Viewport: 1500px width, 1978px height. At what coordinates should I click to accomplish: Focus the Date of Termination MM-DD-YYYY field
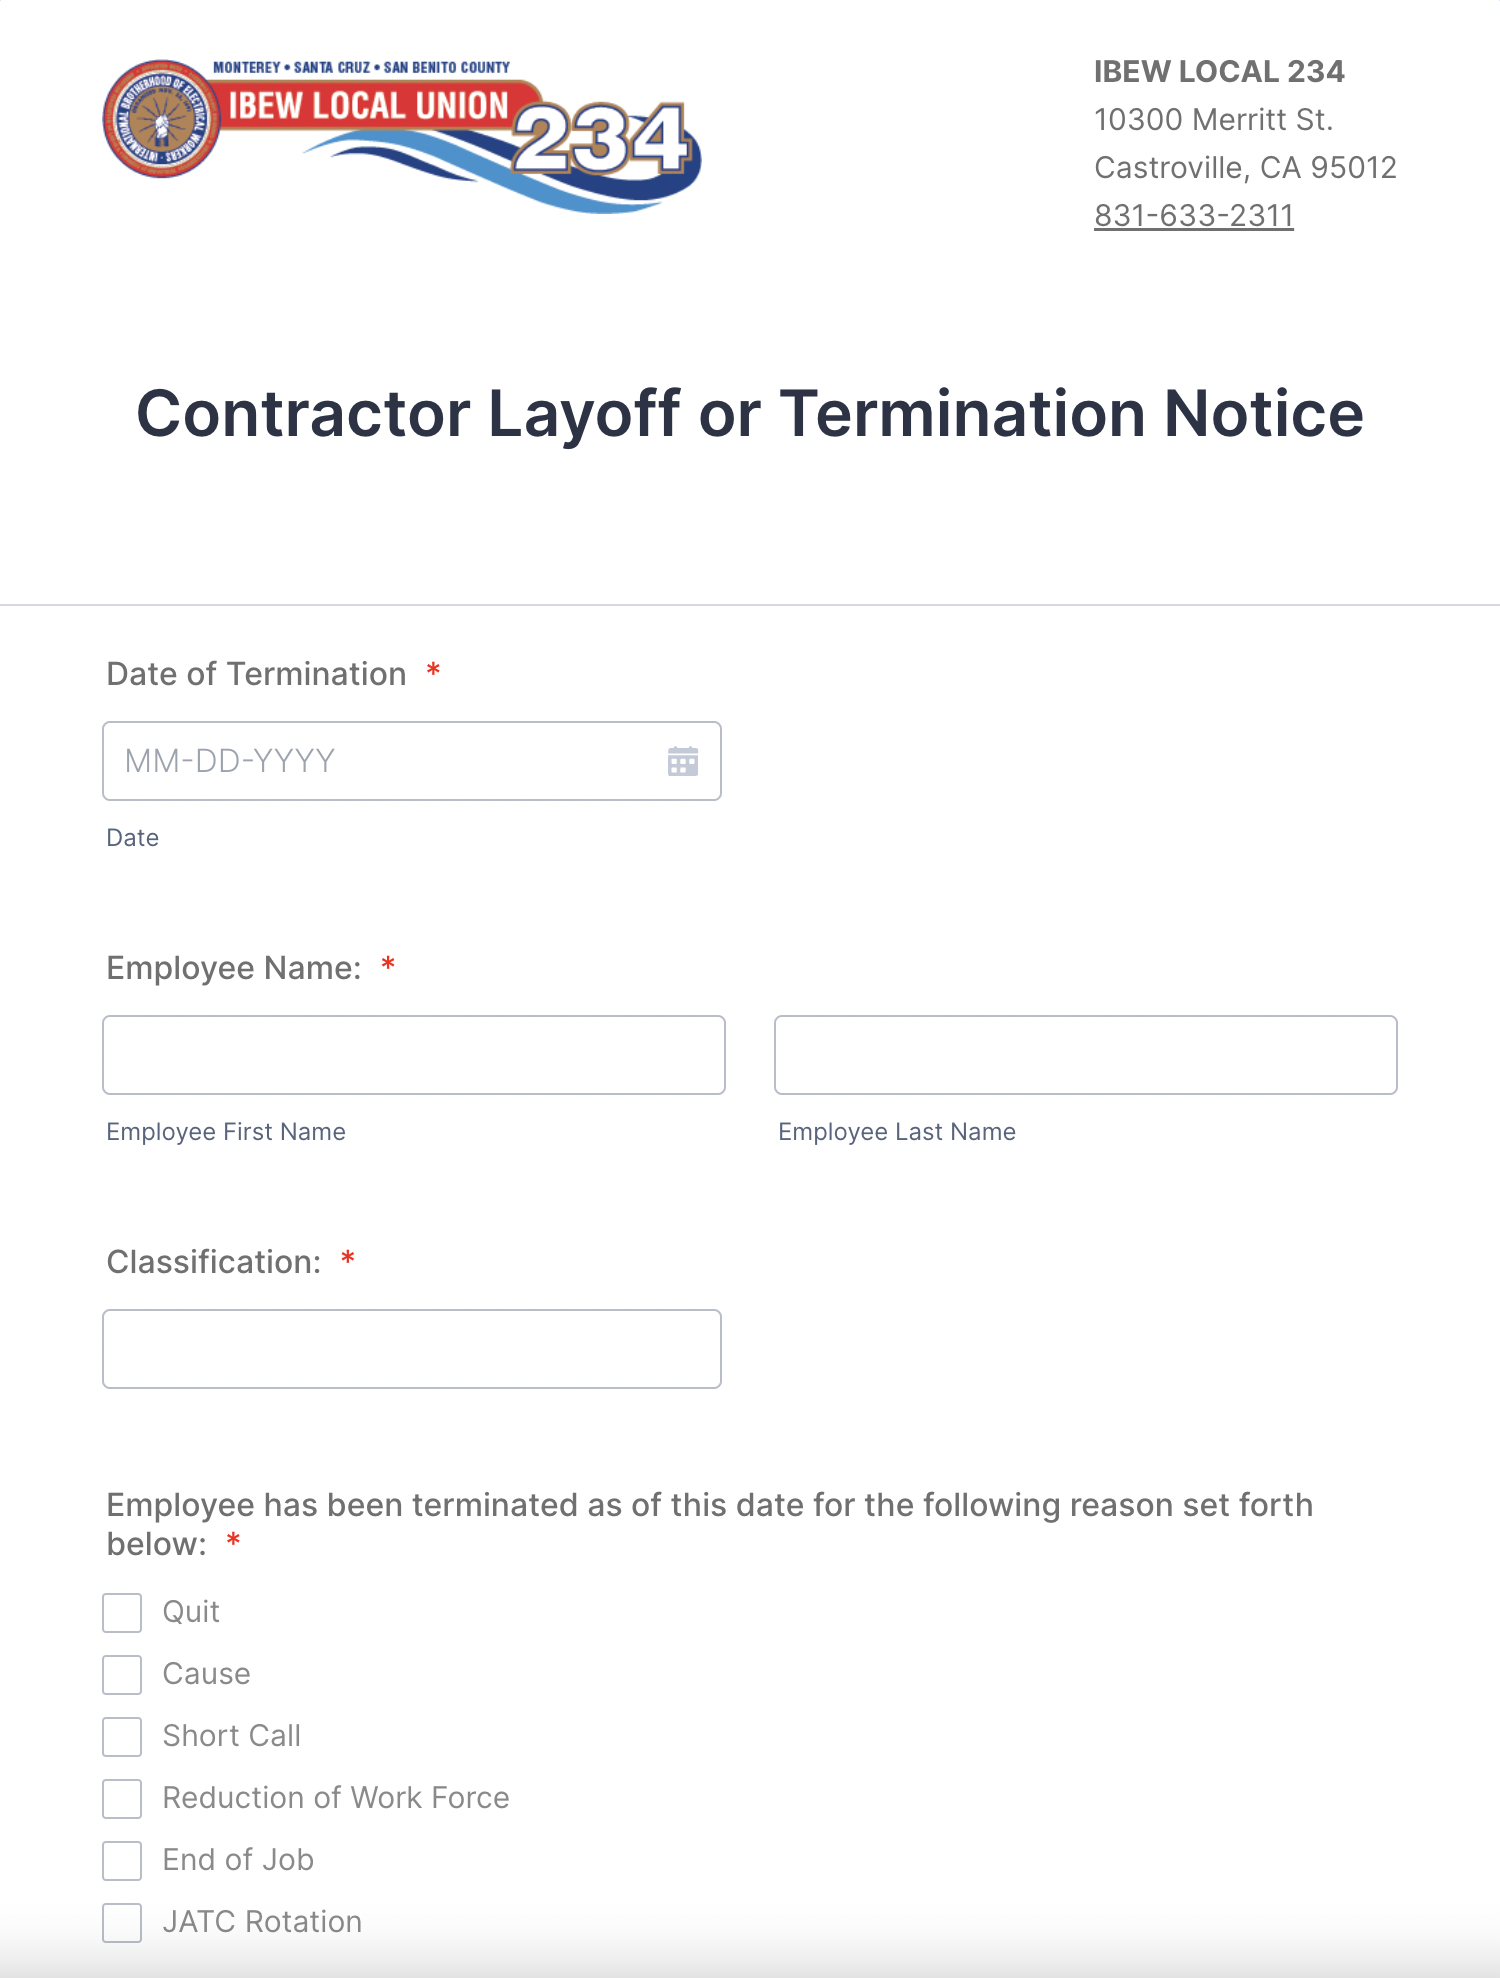coord(412,761)
